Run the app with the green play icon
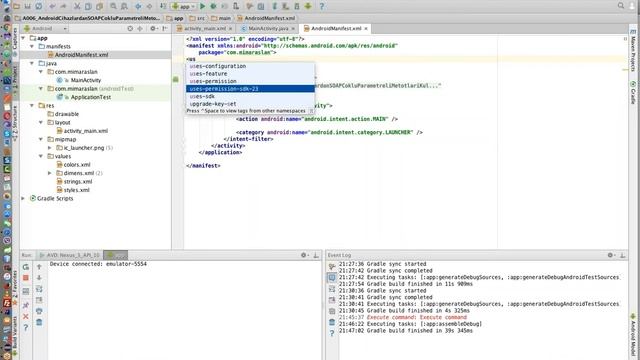640x360 pixels. coord(202,6)
